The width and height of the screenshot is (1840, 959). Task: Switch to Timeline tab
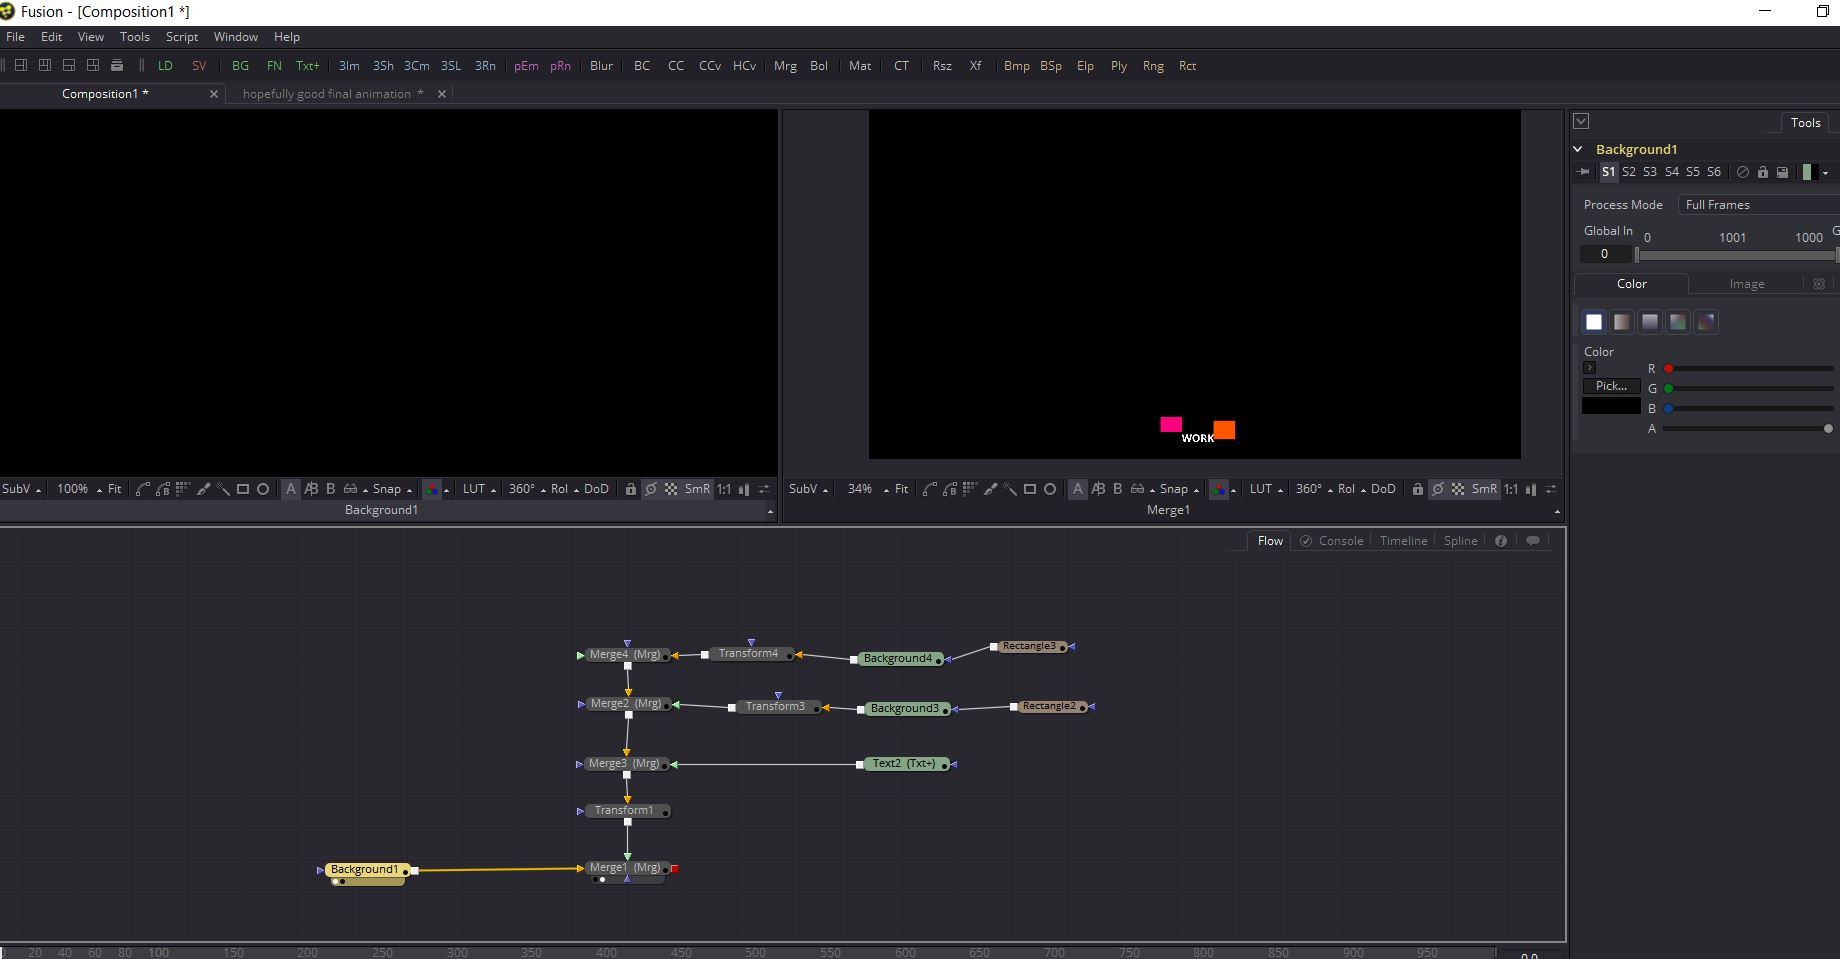pyautogui.click(x=1403, y=541)
